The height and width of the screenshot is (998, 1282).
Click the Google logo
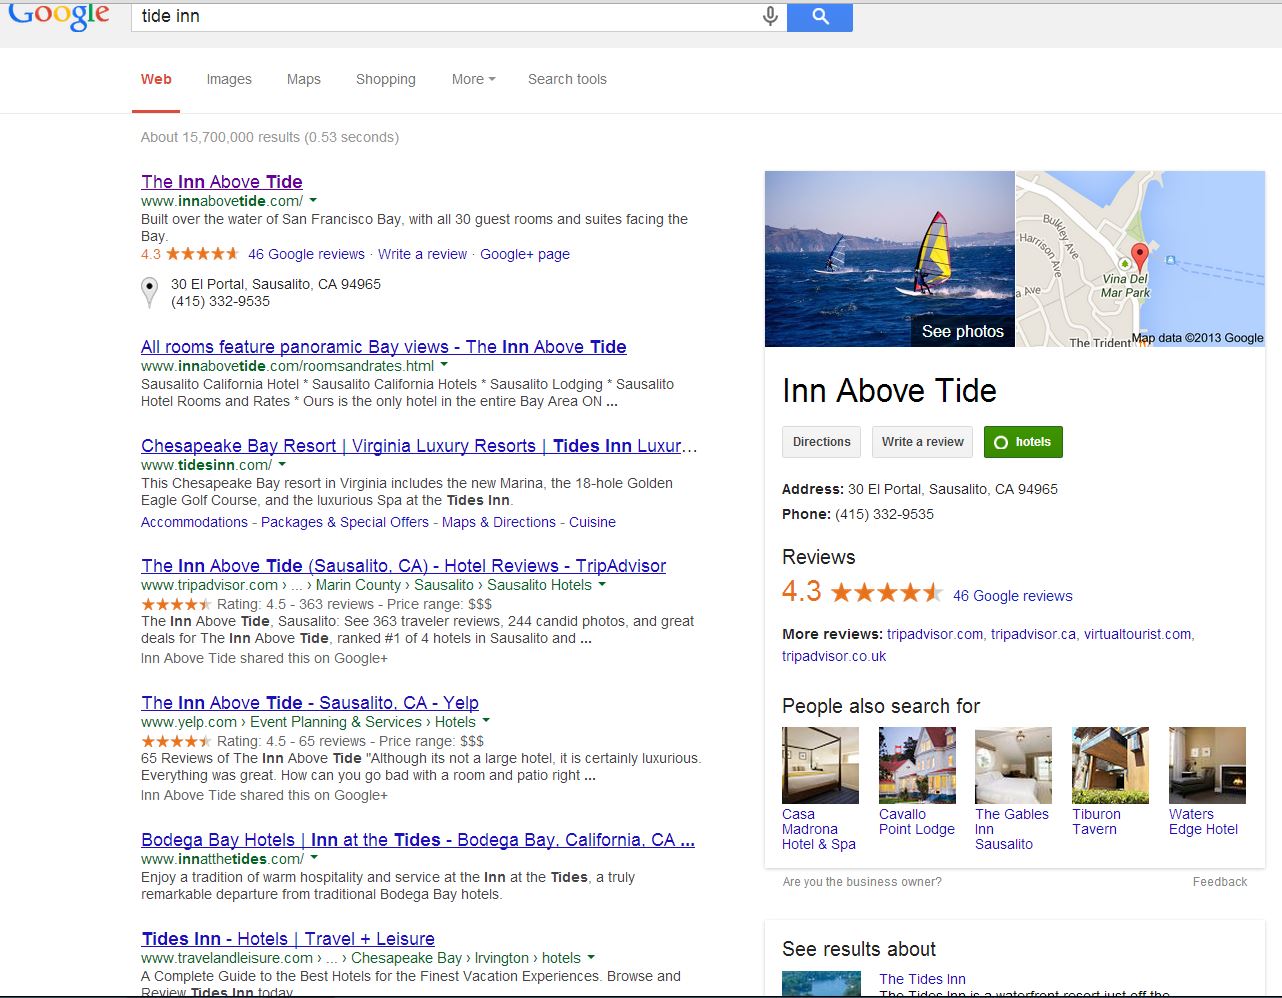[59, 15]
